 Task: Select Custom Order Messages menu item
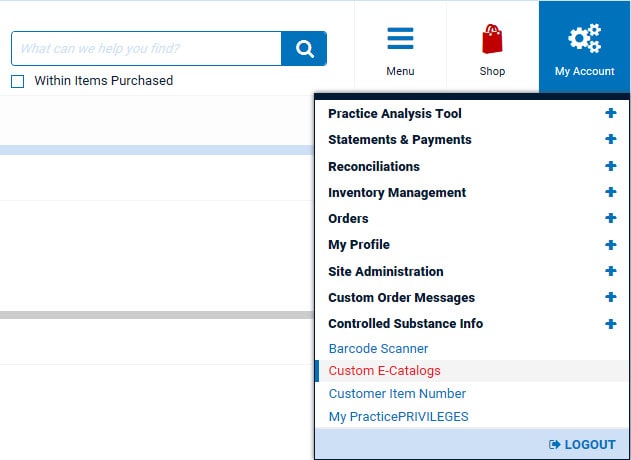(x=401, y=297)
